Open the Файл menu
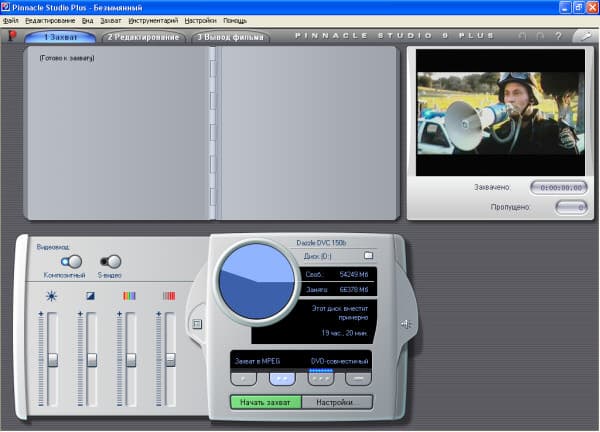Screen dimensions: 600x432 click(x=10, y=21)
